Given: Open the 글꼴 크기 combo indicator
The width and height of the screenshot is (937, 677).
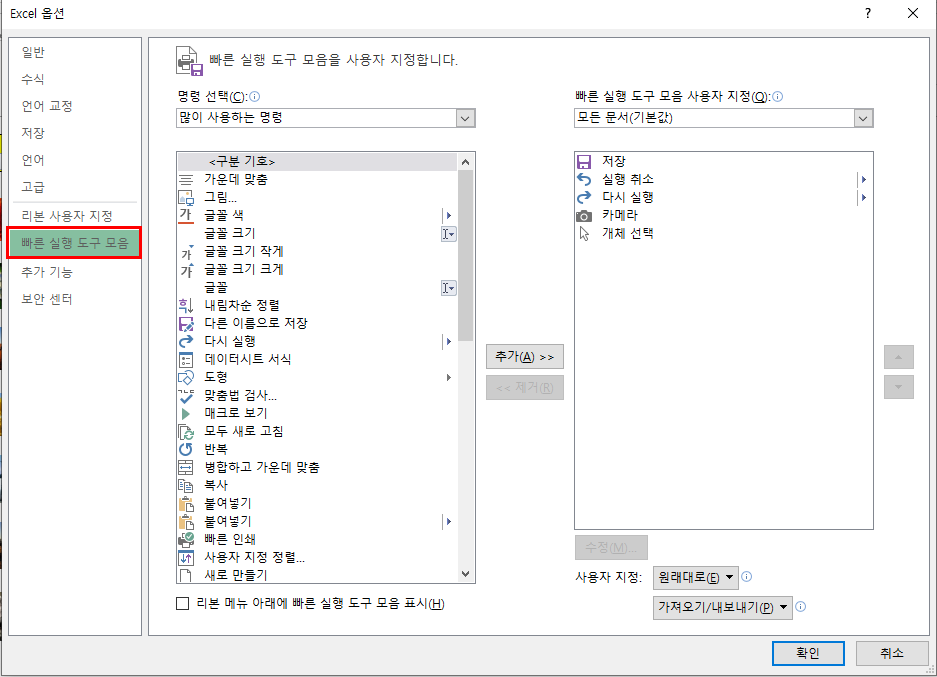Looking at the screenshot, I should [x=448, y=234].
